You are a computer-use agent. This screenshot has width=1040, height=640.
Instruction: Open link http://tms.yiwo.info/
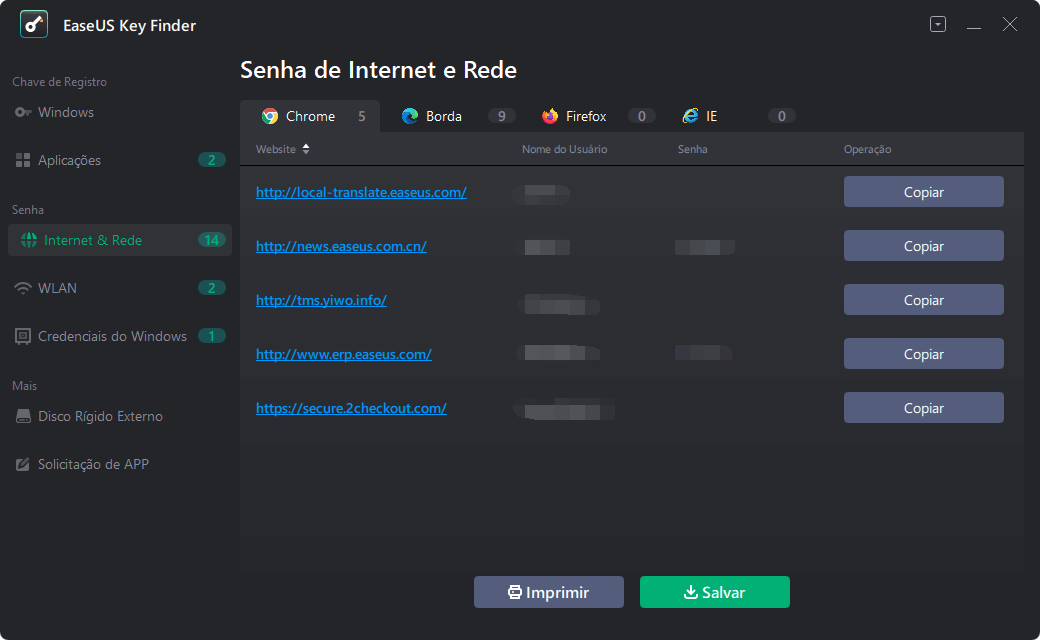321,300
